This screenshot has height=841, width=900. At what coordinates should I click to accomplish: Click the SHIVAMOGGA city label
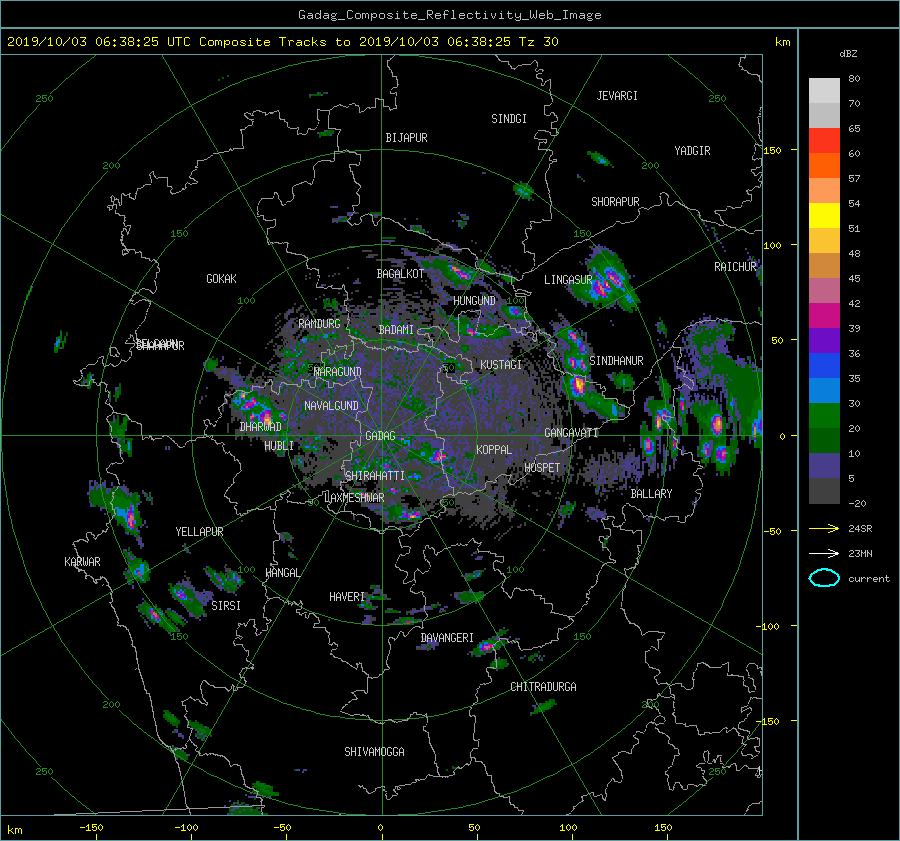(374, 751)
